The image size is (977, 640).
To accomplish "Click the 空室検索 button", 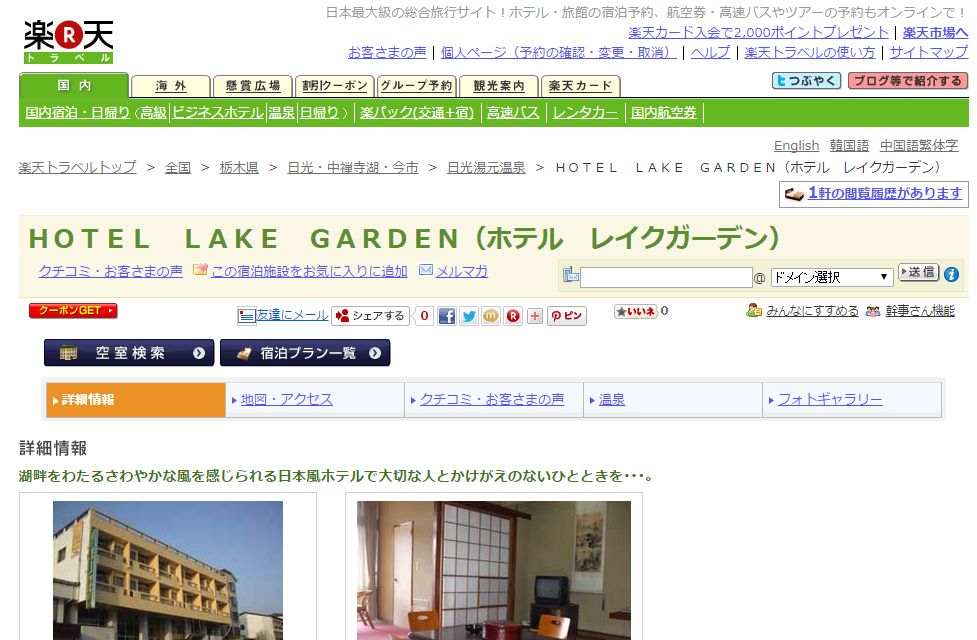I will click(x=129, y=353).
